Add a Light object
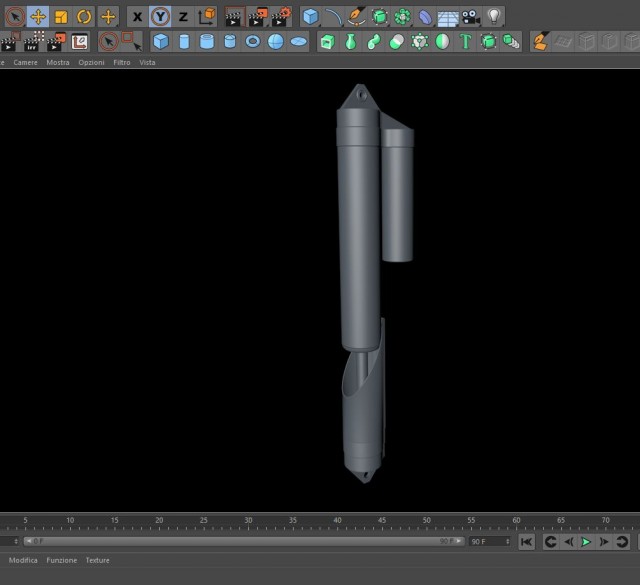640x585 pixels. coord(494,17)
